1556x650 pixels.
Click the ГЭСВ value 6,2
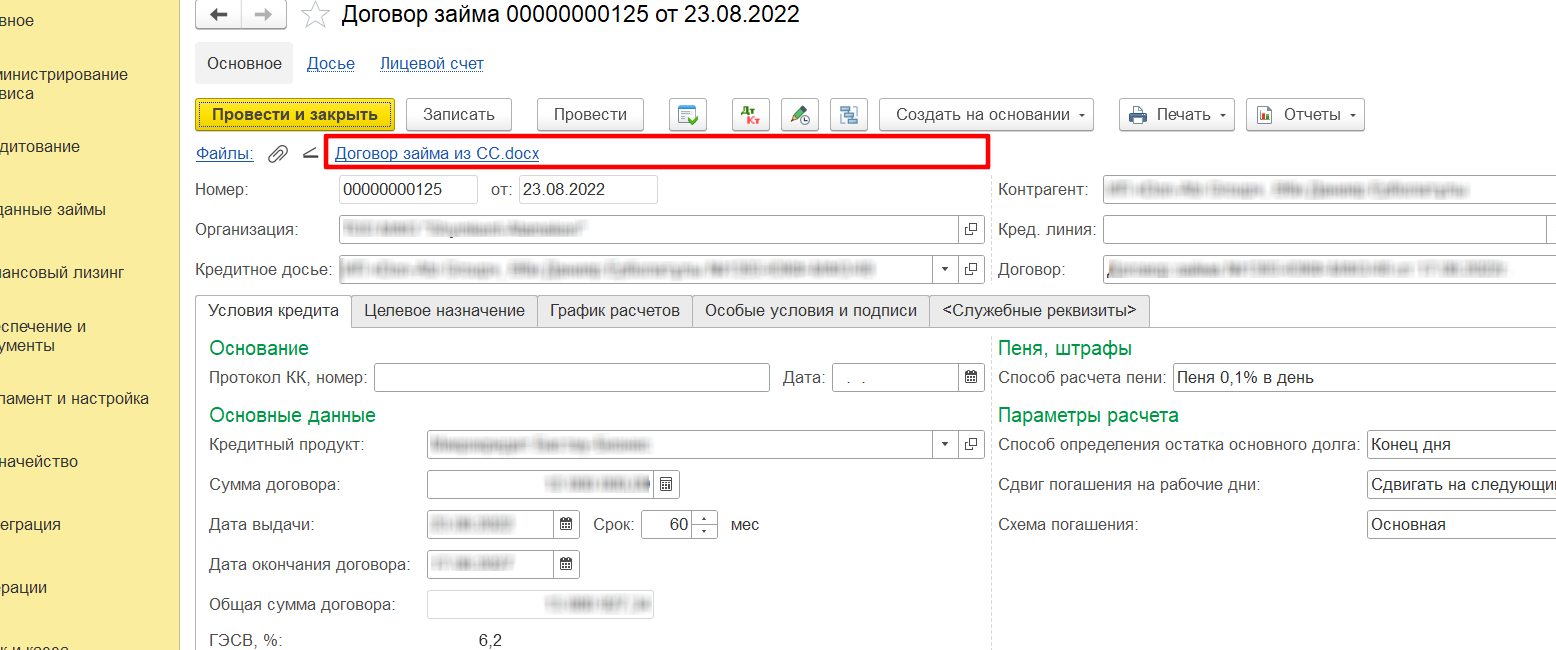(x=490, y=640)
